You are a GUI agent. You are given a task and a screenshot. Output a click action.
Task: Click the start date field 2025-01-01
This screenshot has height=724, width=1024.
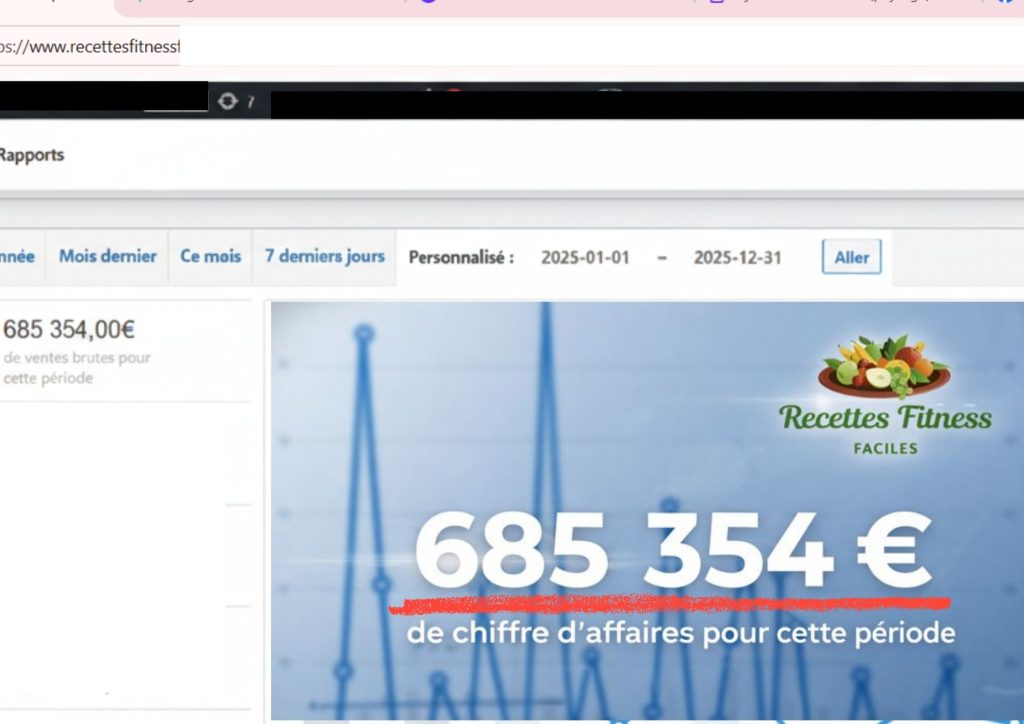[585, 257]
